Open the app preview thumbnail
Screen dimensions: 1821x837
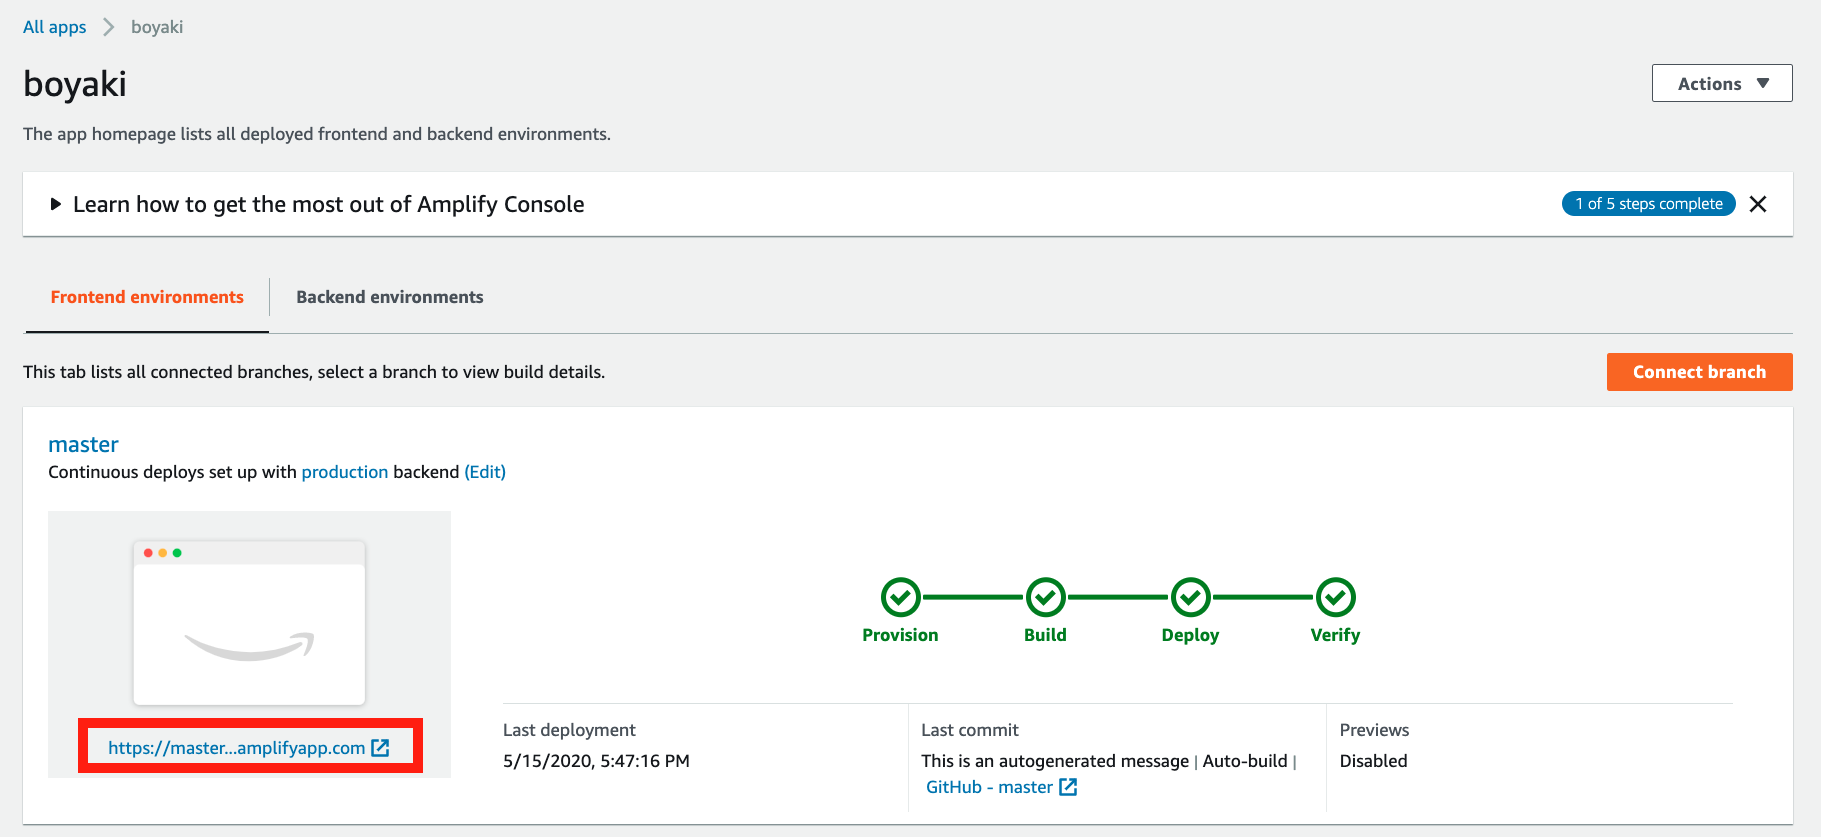click(249, 623)
